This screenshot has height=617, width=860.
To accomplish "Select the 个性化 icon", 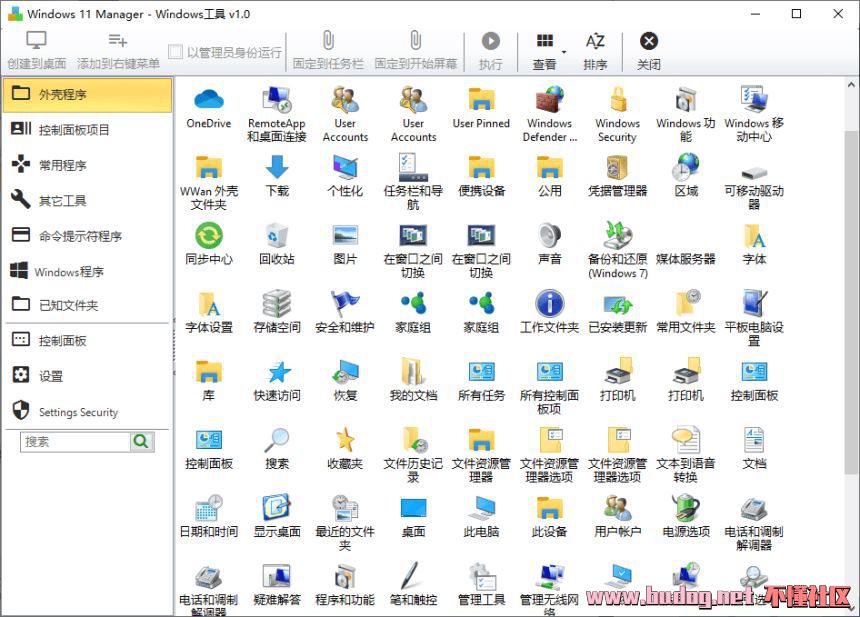I will [x=345, y=167].
